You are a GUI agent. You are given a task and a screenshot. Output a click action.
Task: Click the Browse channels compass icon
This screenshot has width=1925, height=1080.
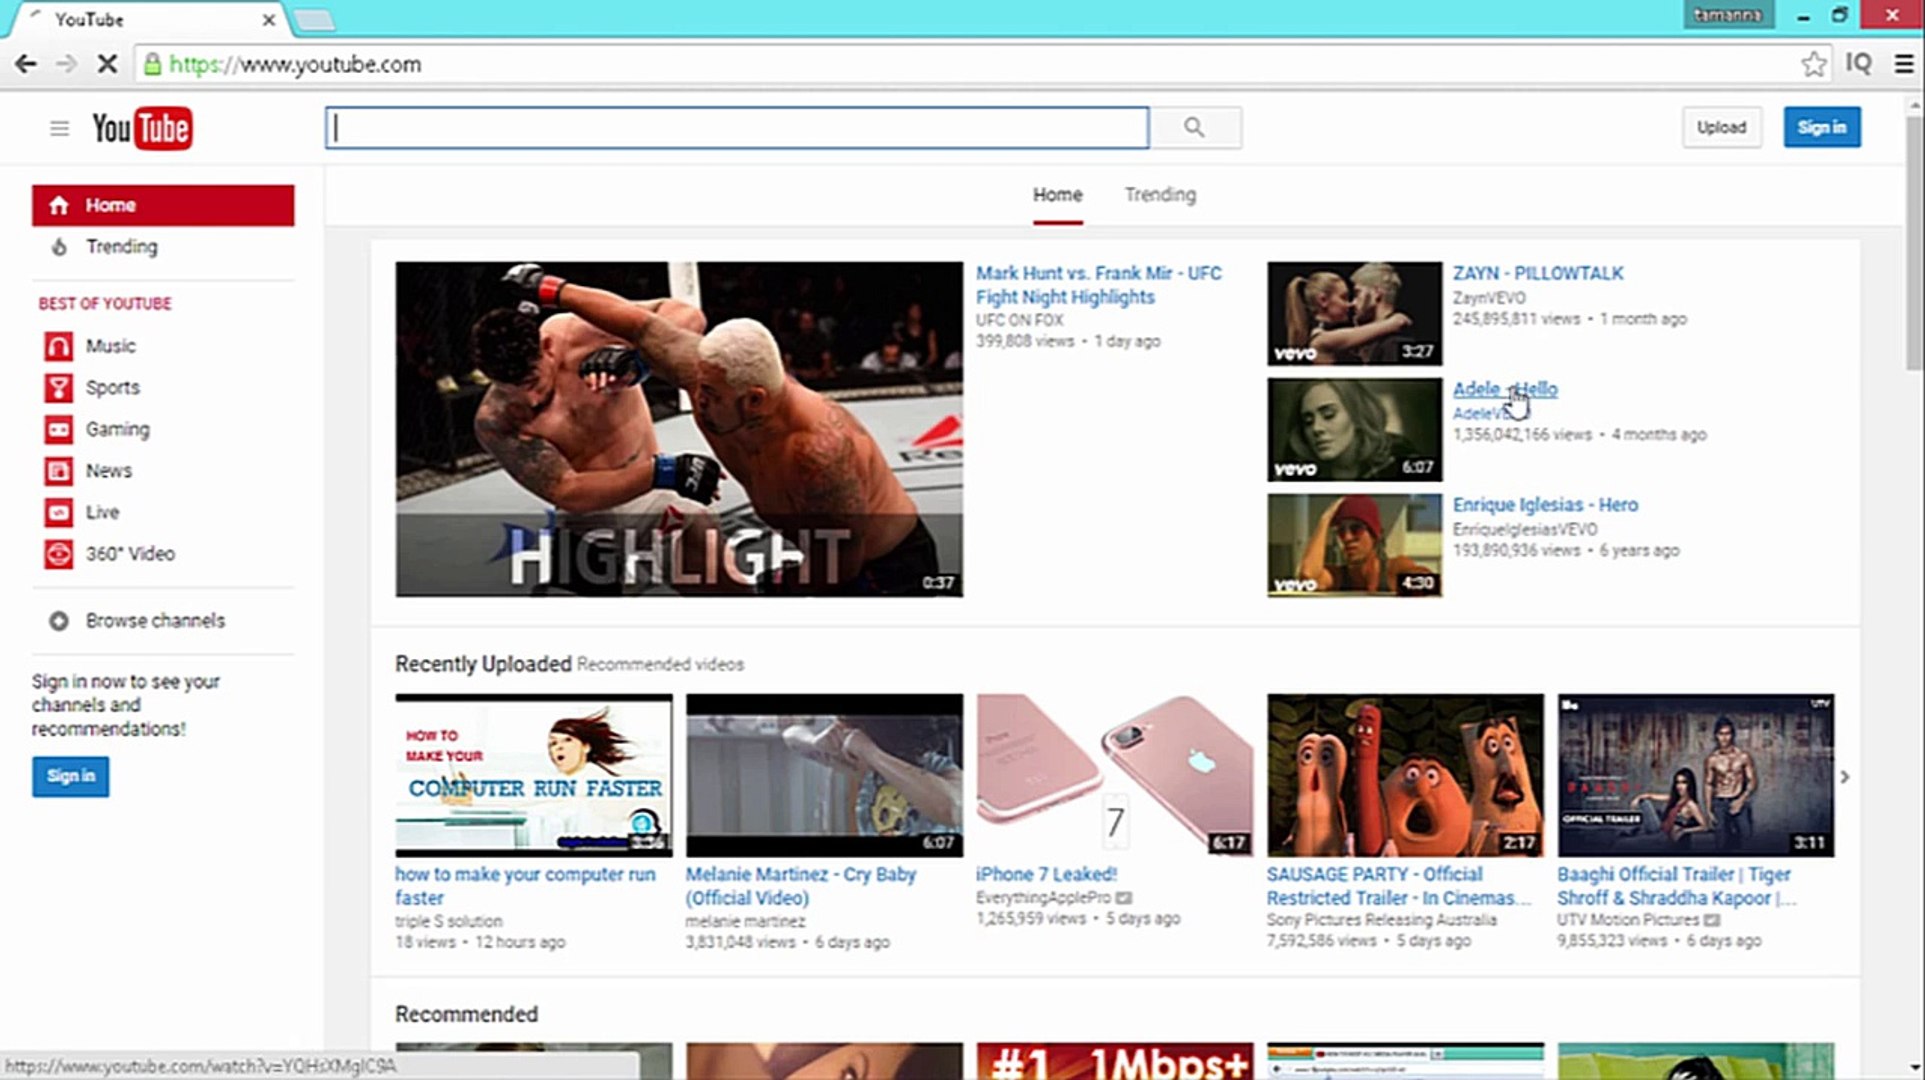click(58, 620)
